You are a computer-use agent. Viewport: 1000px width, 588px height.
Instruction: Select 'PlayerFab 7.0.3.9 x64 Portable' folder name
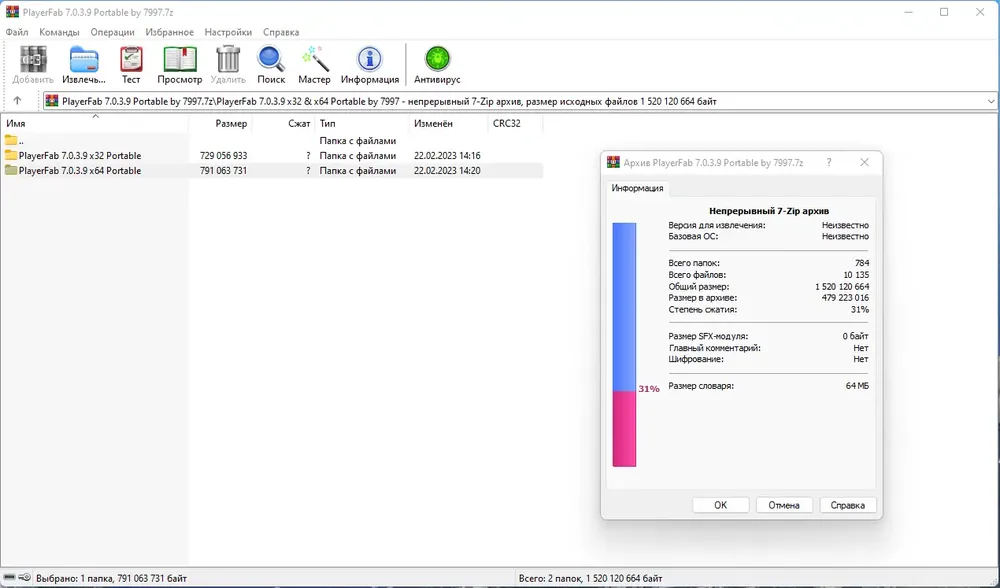click(80, 170)
